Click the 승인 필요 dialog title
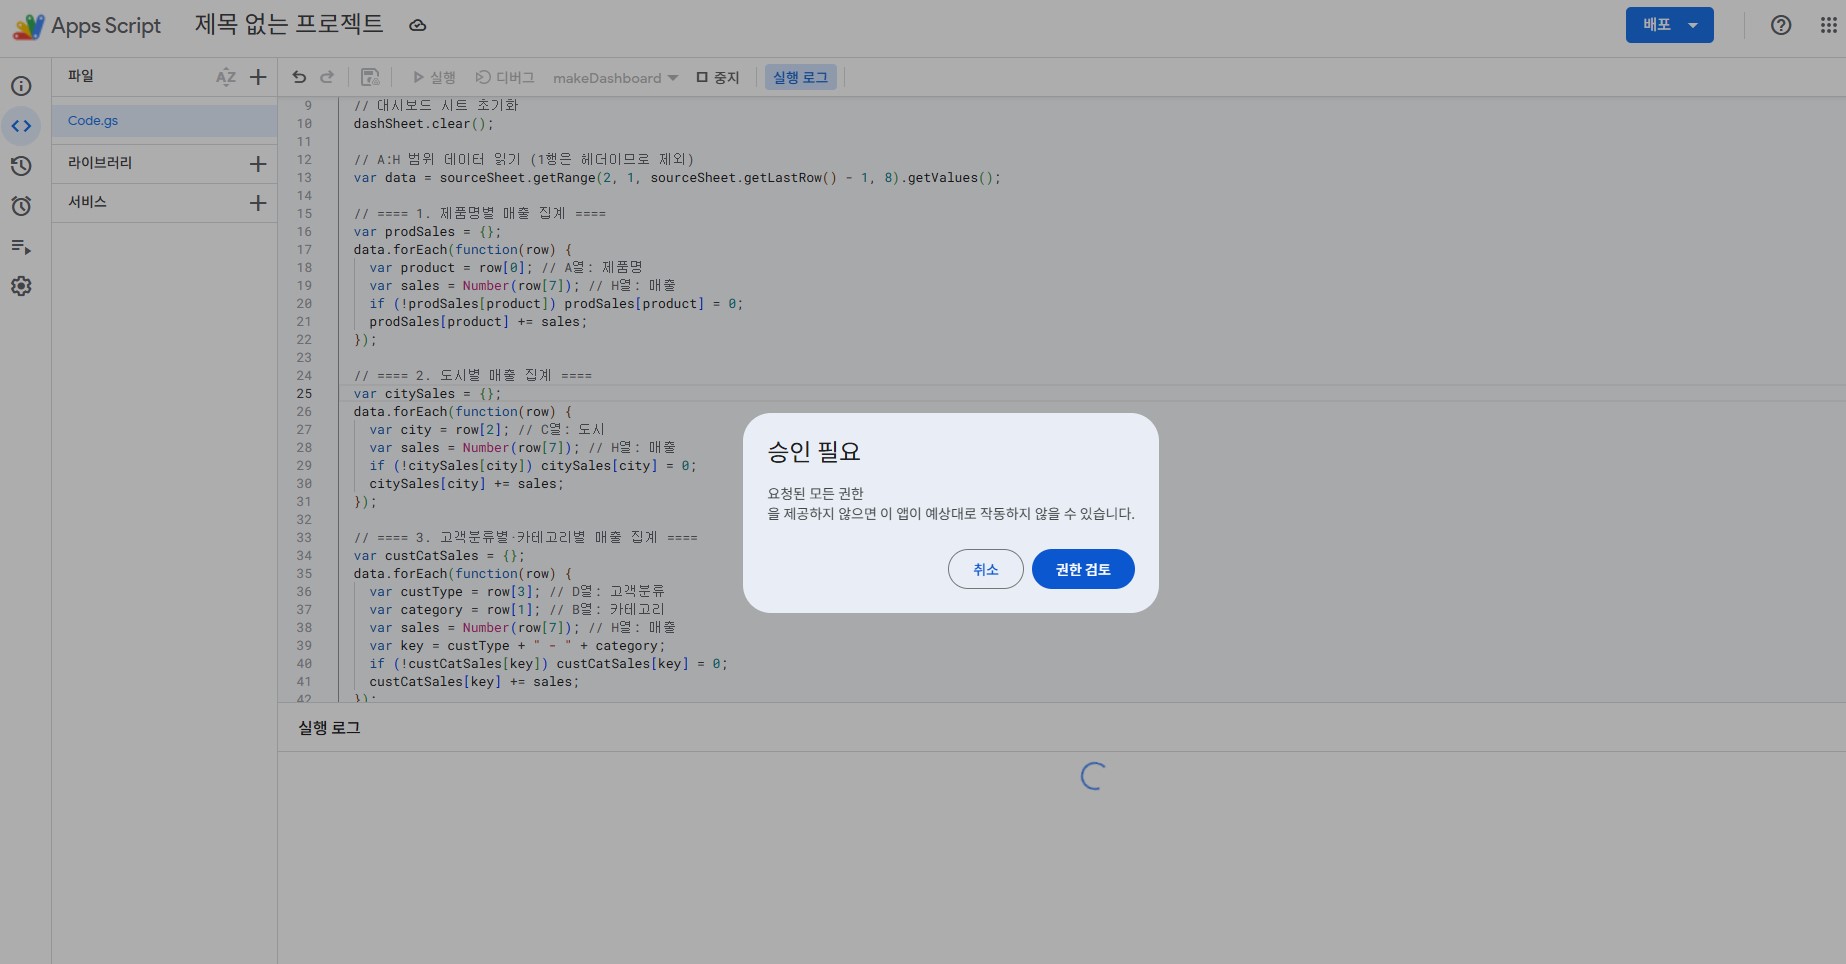 814,452
